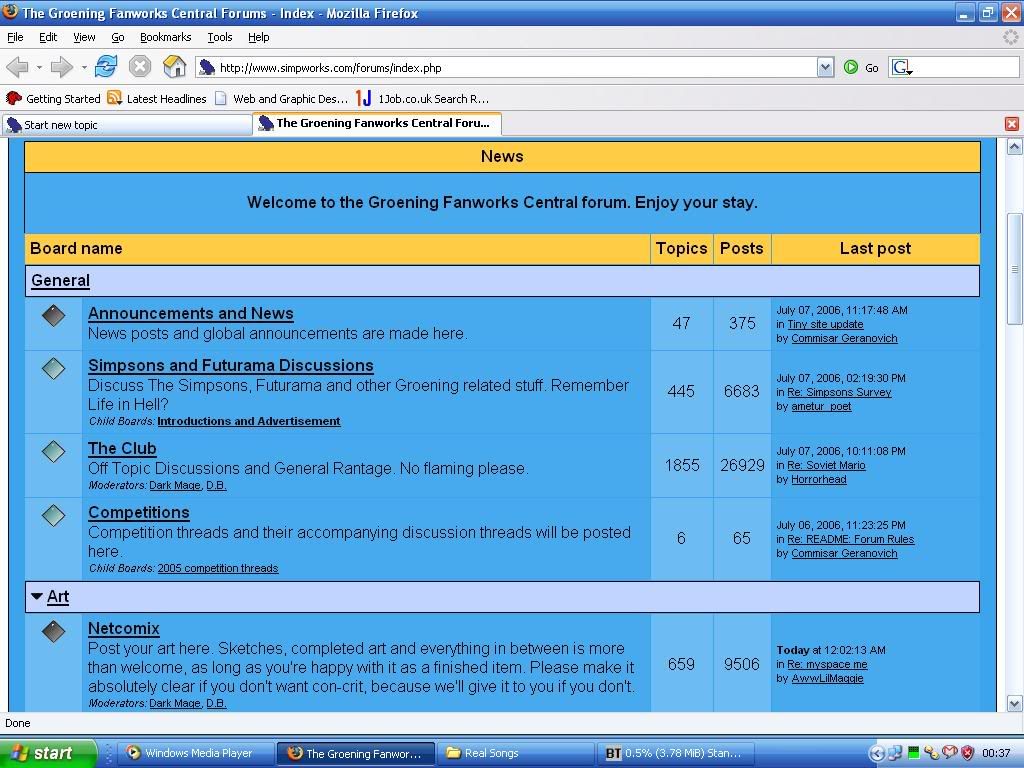Click the board icon beside Netcomix
The width and height of the screenshot is (1024, 768).
click(x=53, y=631)
